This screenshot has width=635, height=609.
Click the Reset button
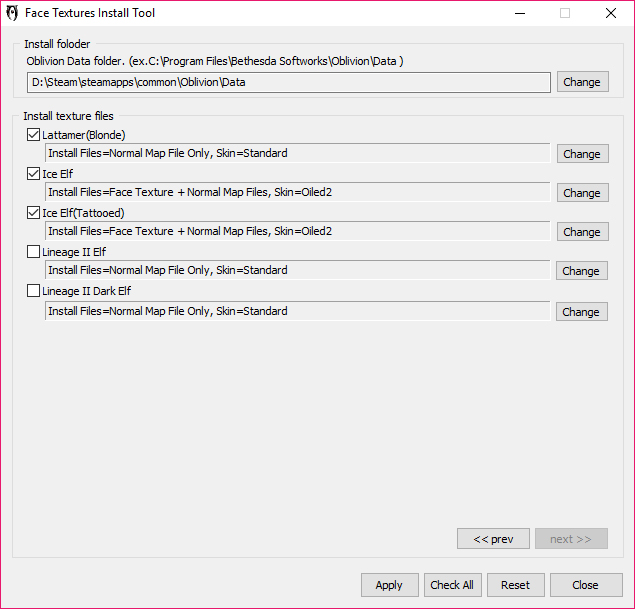coord(515,585)
